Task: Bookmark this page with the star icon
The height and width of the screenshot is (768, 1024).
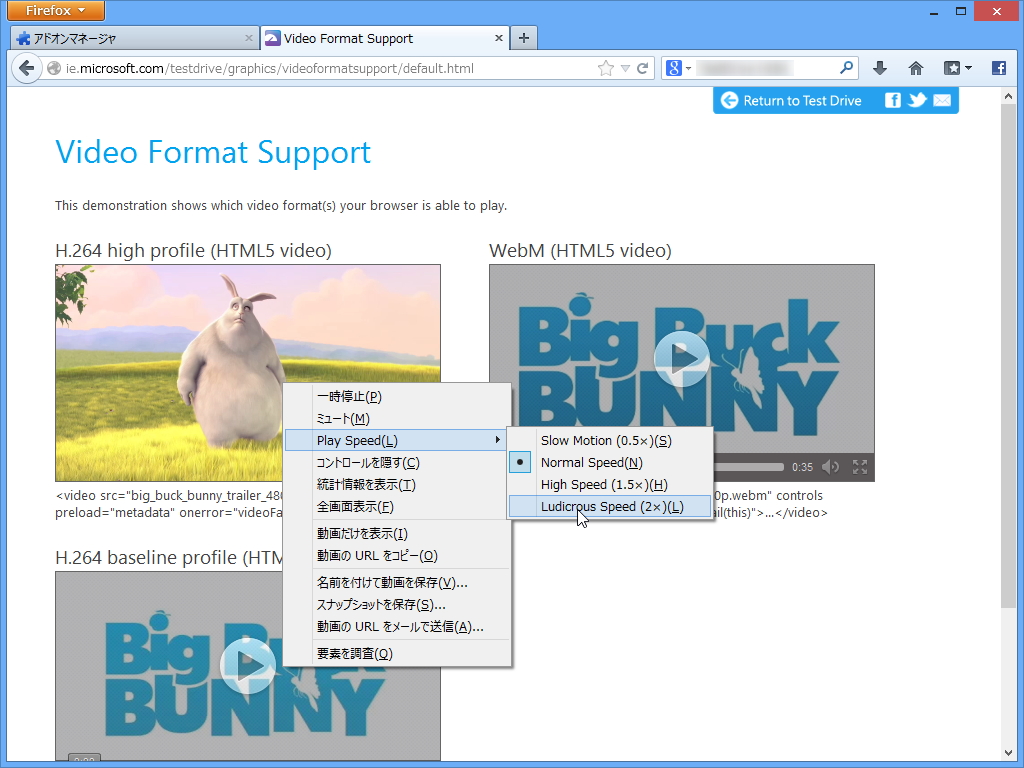Action: tap(605, 68)
